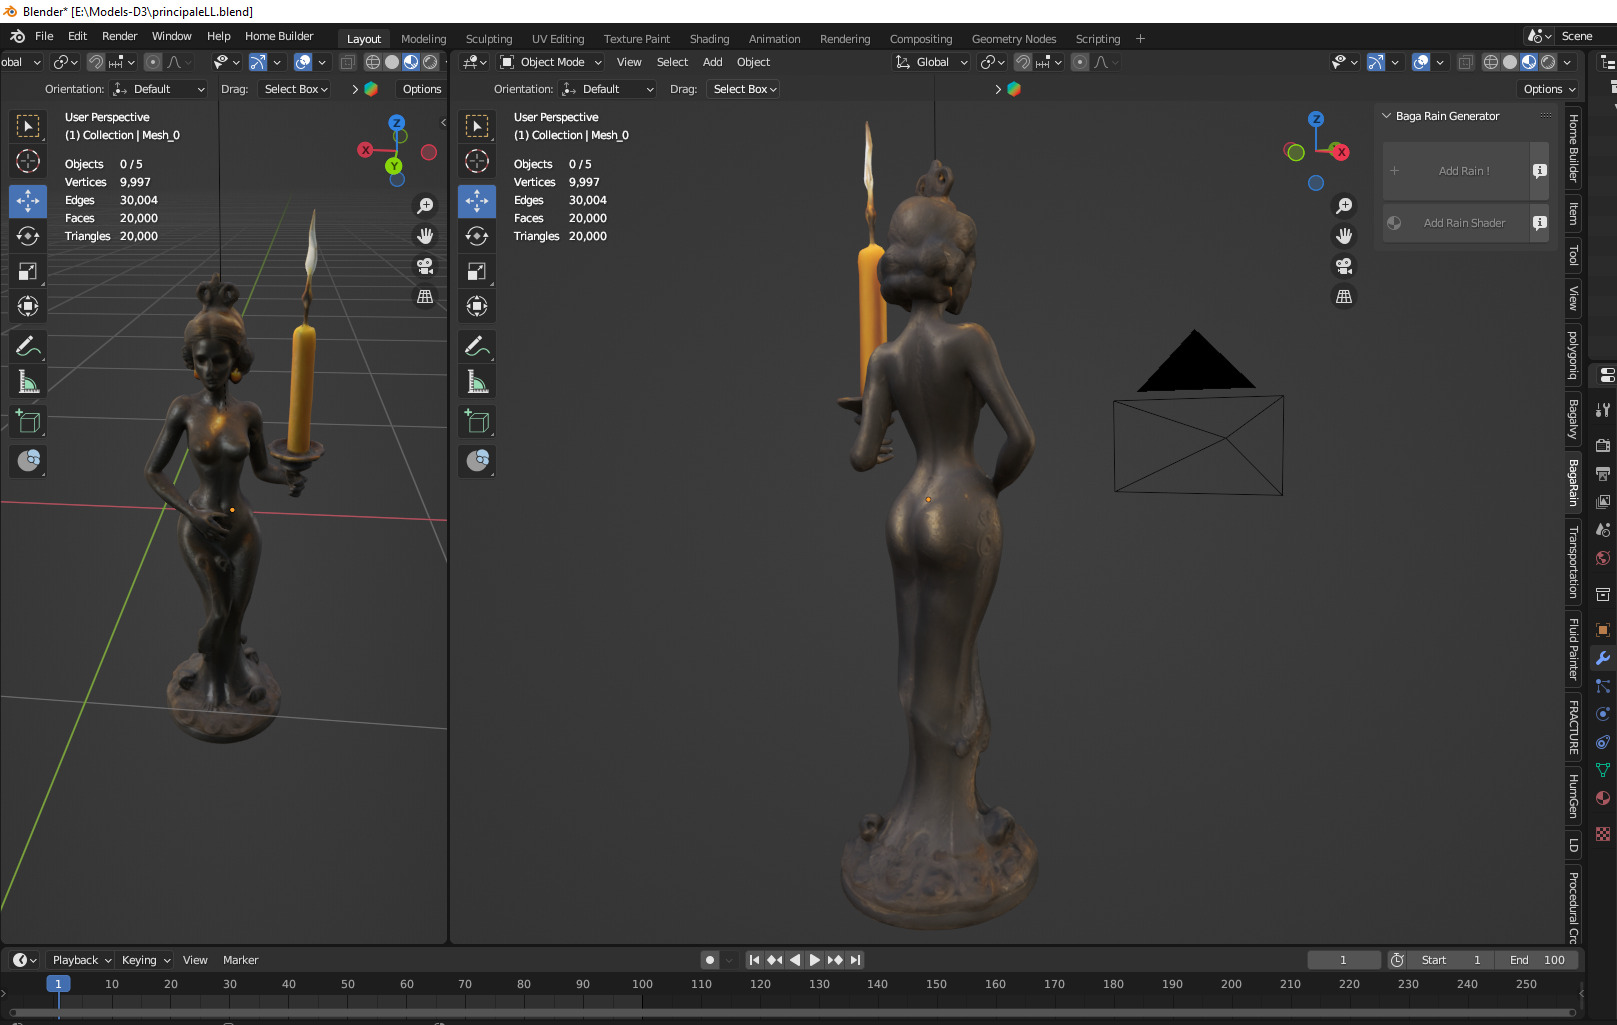Image resolution: width=1617 pixels, height=1025 pixels.
Task: Select the Scale tool in left viewport
Action: point(28,271)
